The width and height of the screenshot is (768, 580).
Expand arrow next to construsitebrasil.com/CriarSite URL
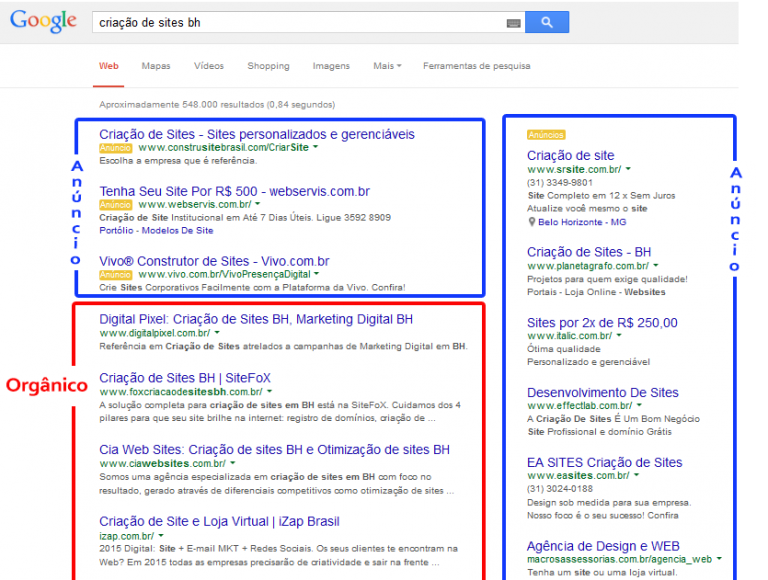click(315, 147)
